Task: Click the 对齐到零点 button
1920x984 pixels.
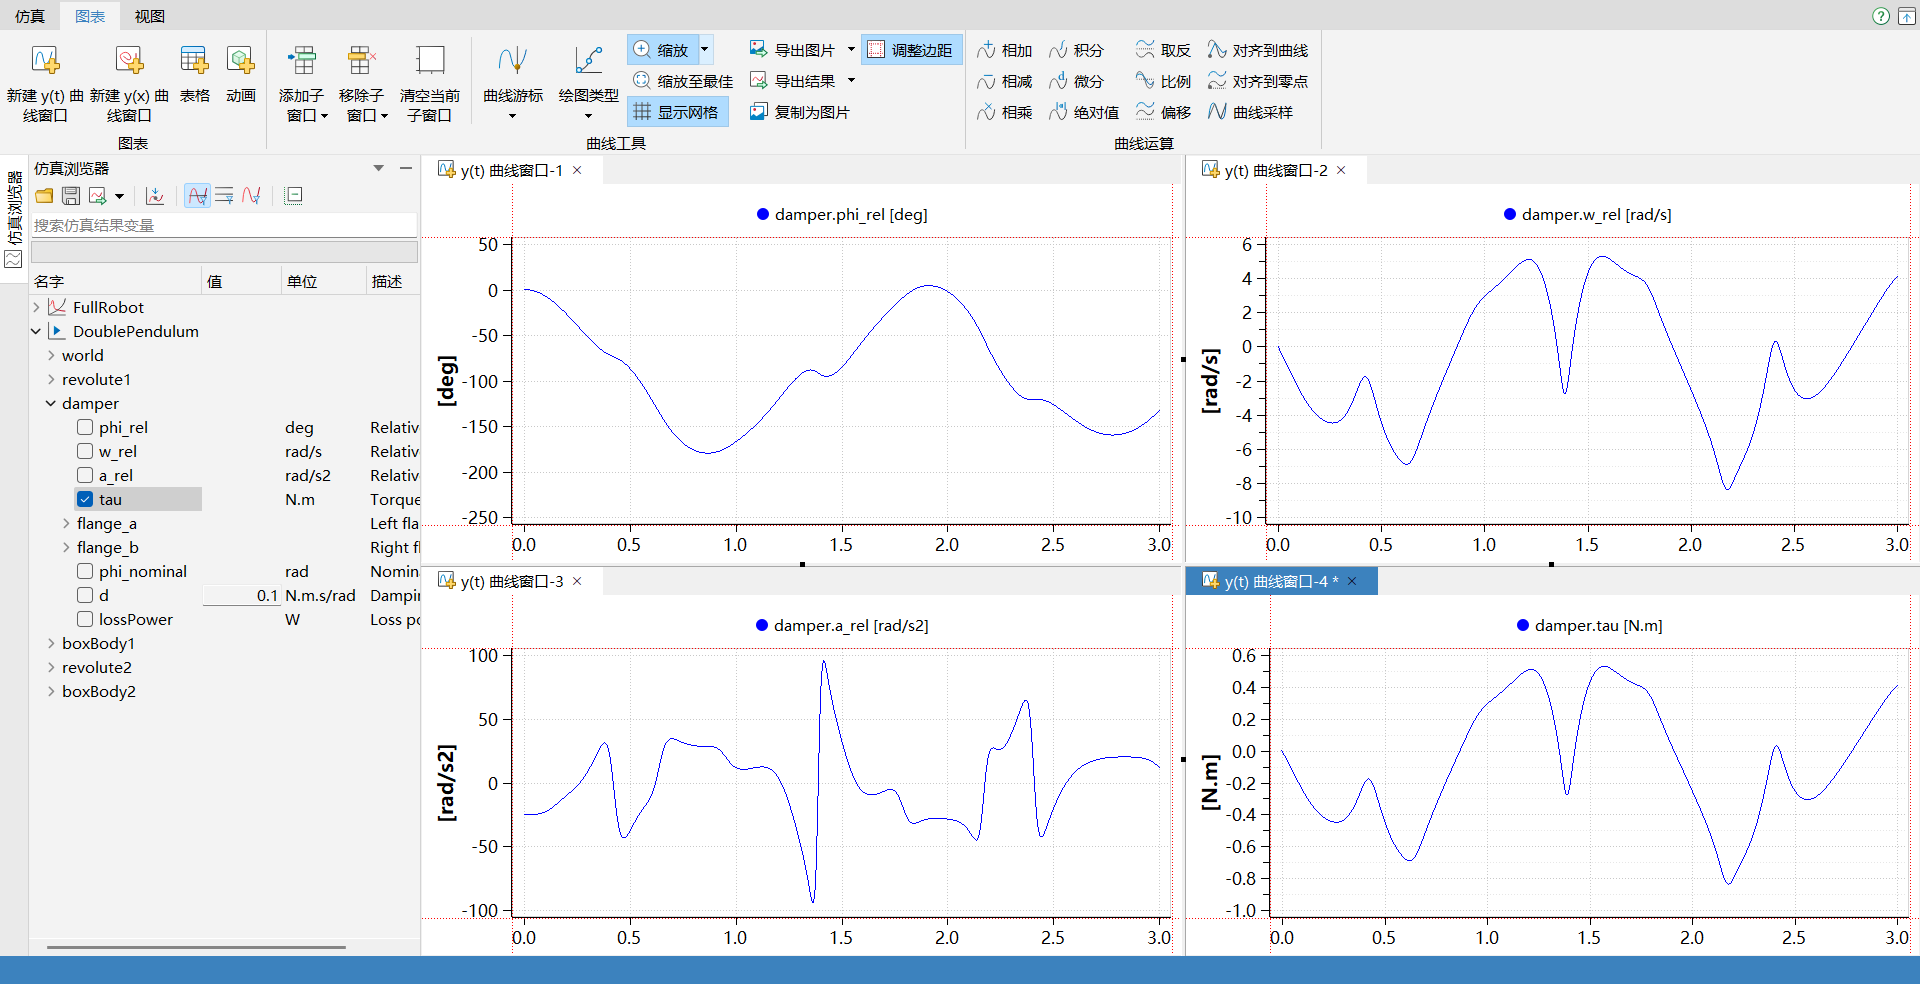Action: [x=1258, y=81]
